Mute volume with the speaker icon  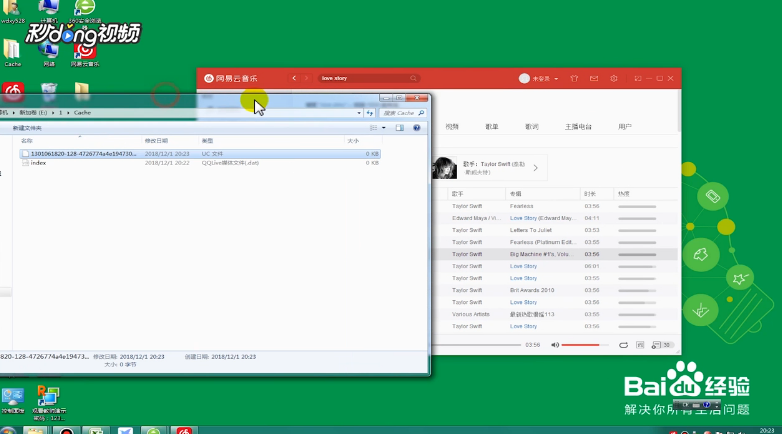(x=555, y=345)
